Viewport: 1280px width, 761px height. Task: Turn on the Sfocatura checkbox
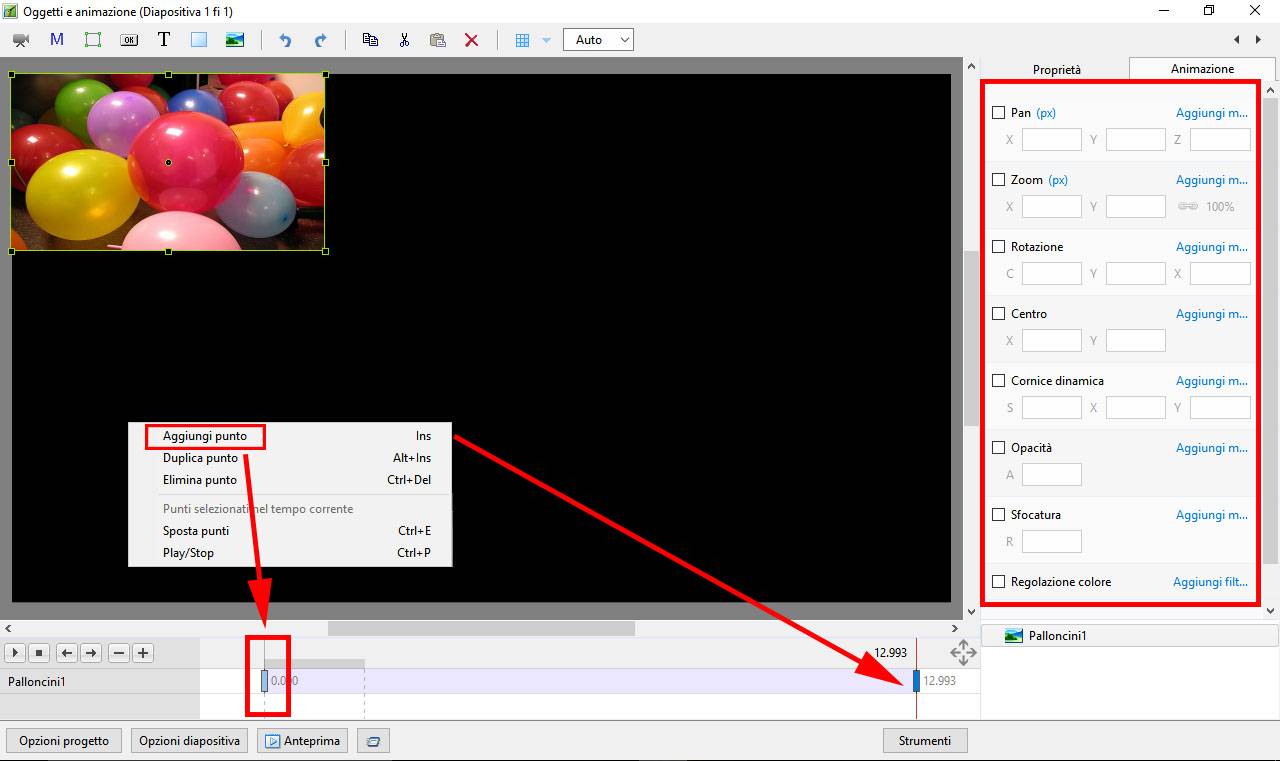998,515
